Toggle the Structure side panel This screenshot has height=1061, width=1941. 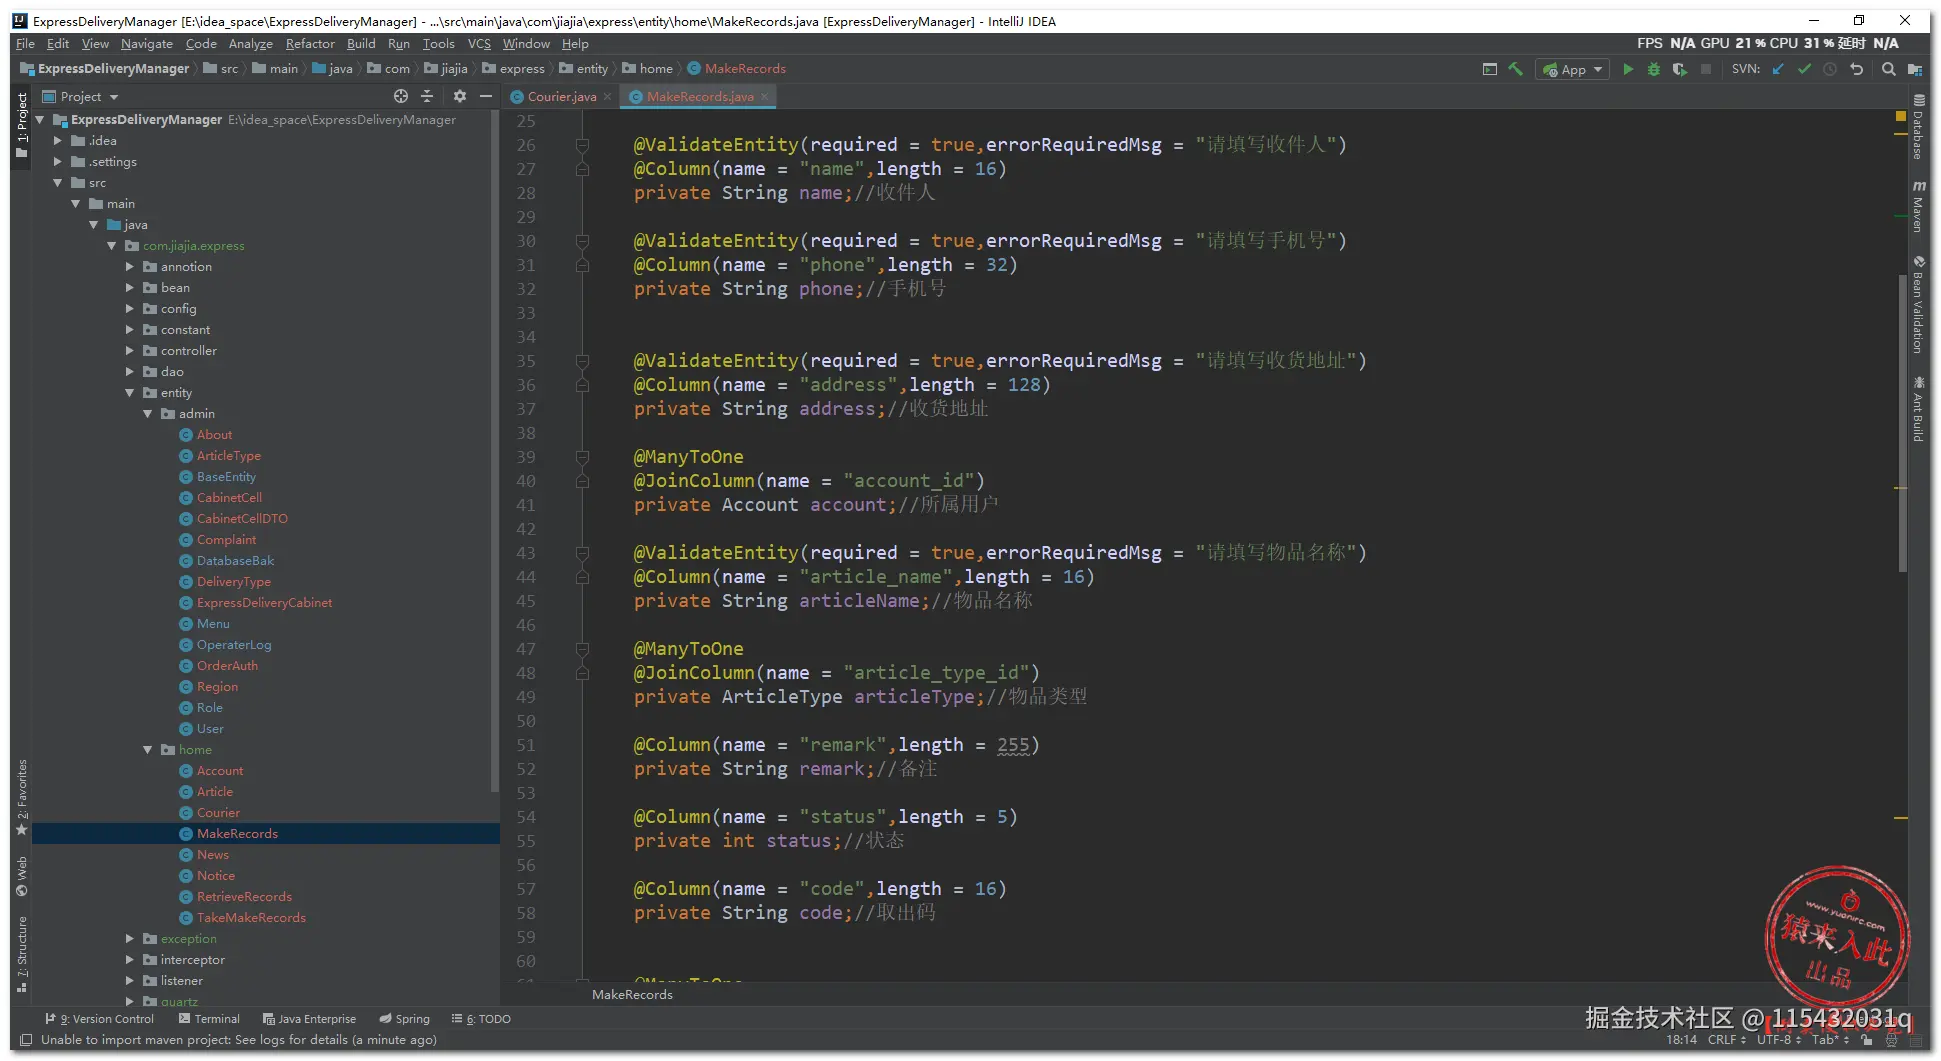point(22,952)
